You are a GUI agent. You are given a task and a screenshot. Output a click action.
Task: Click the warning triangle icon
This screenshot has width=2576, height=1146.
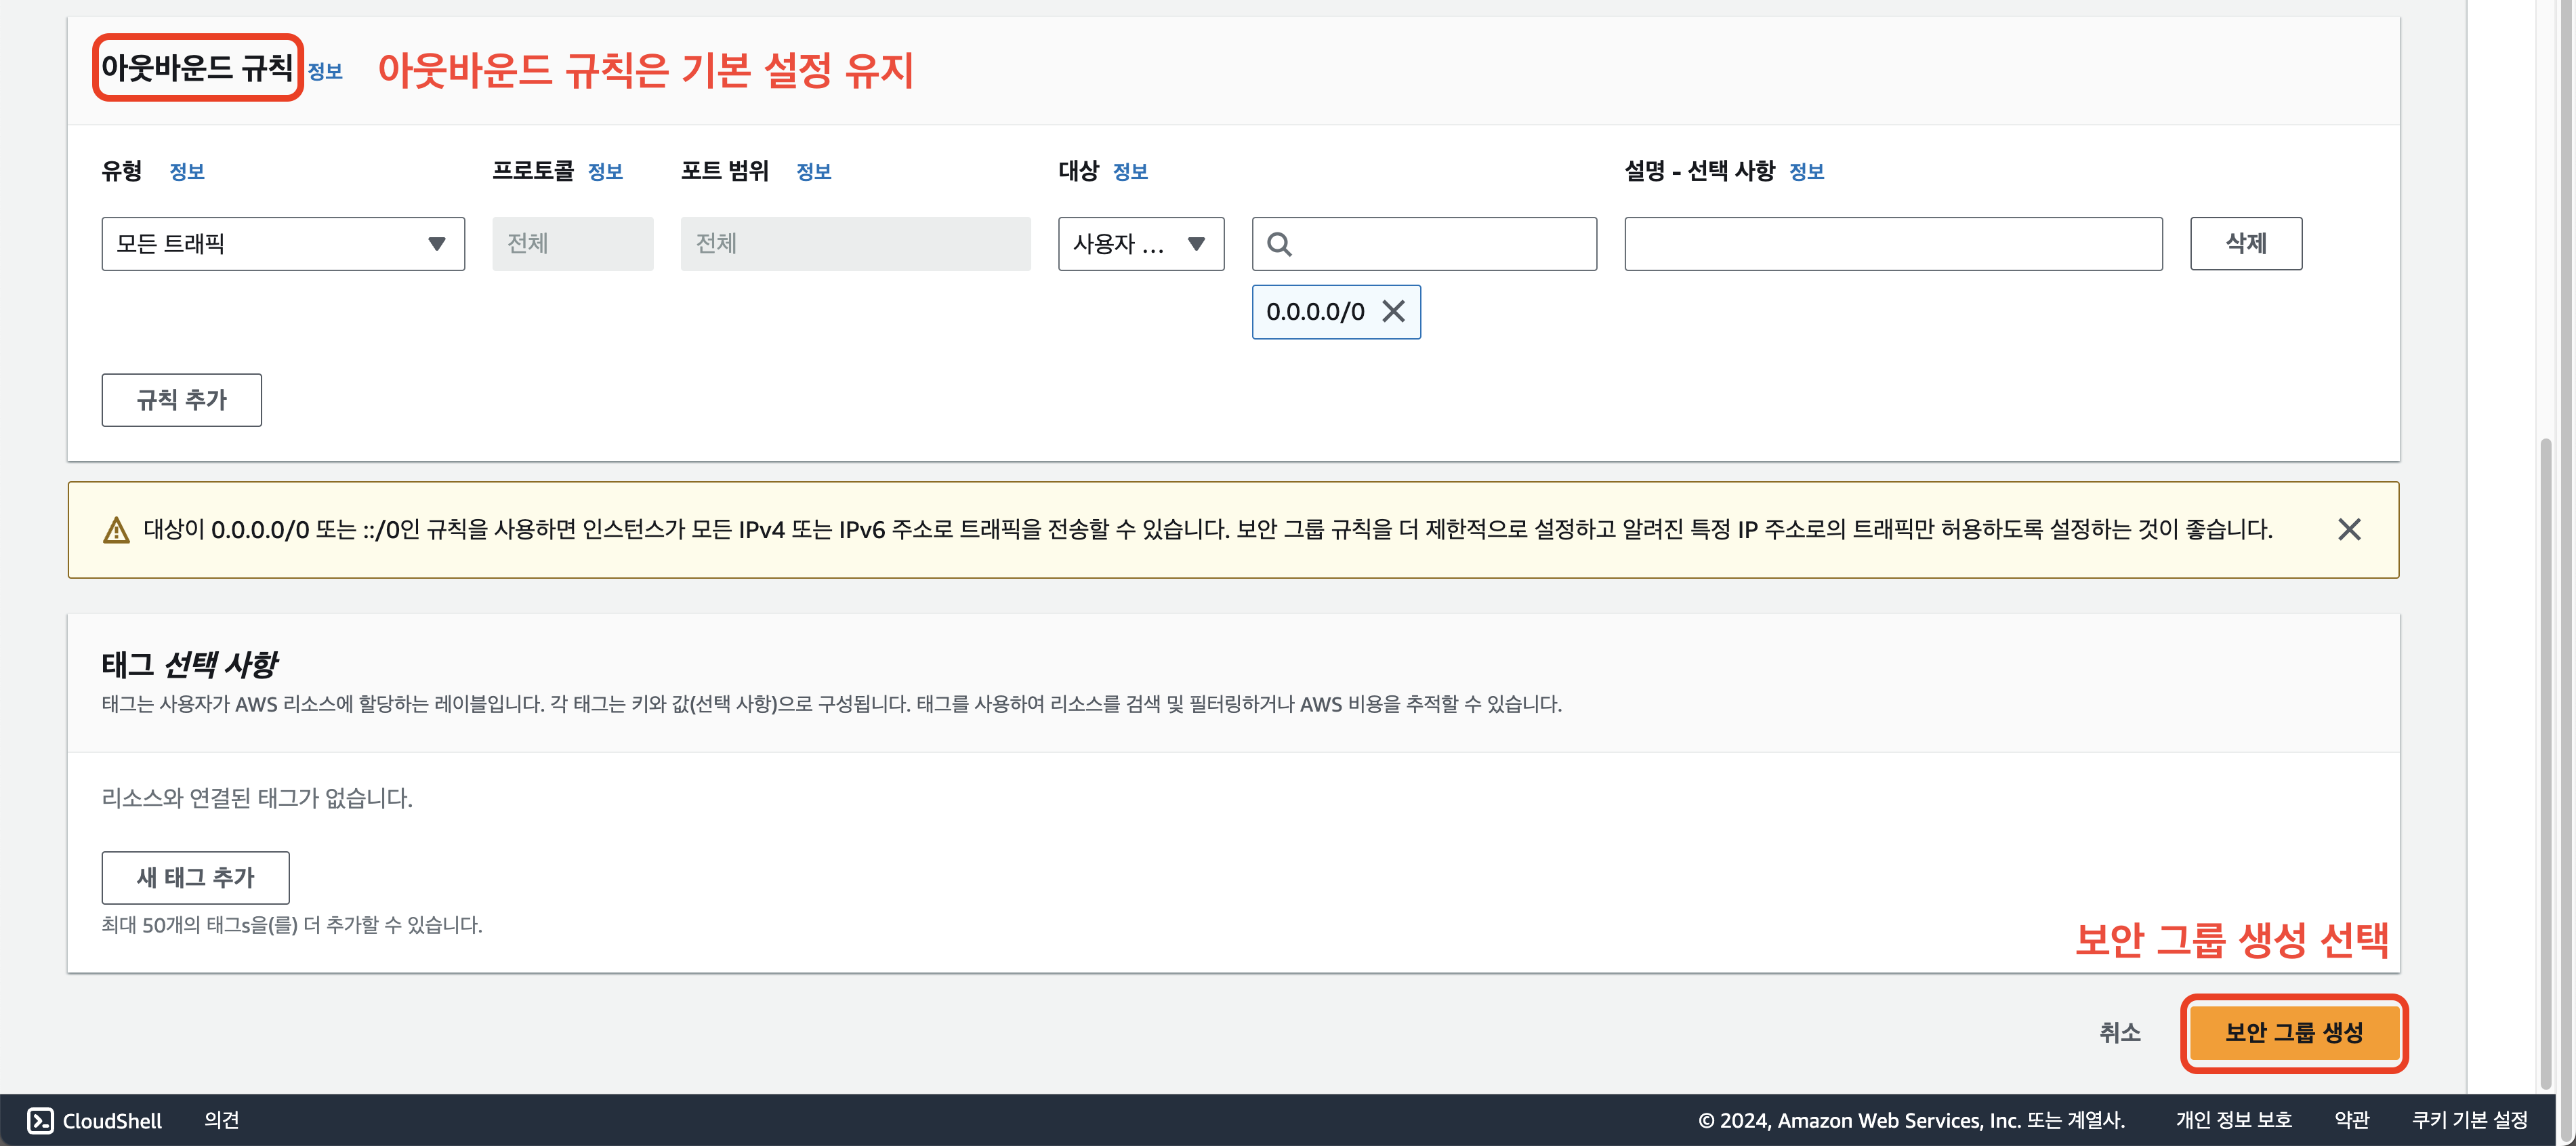[x=116, y=530]
